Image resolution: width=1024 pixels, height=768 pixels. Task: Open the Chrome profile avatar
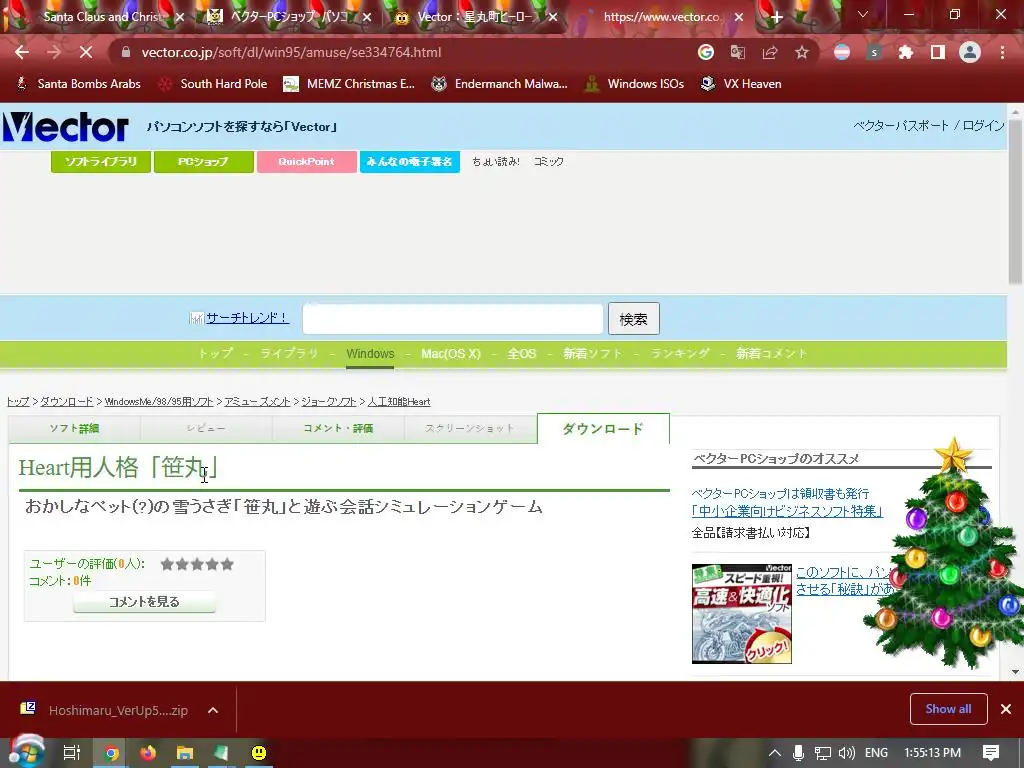pyautogui.click(x=970, y=52)
